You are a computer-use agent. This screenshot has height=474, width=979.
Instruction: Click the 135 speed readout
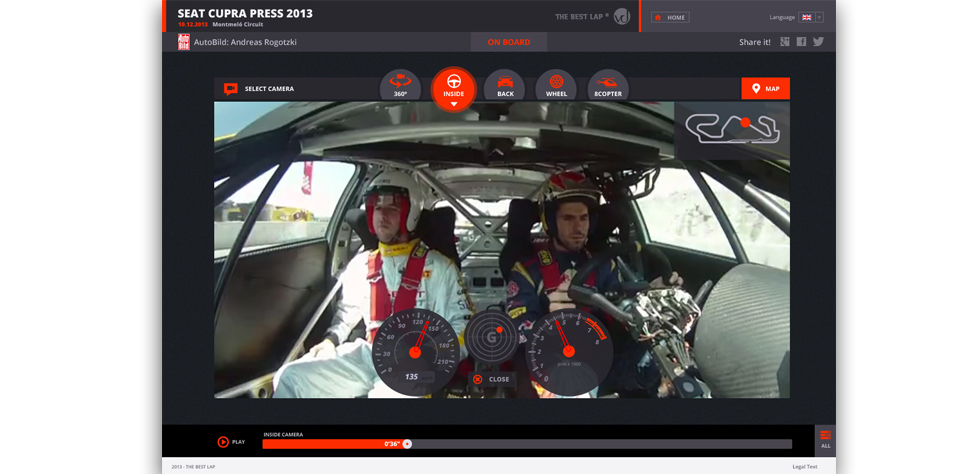411,377
